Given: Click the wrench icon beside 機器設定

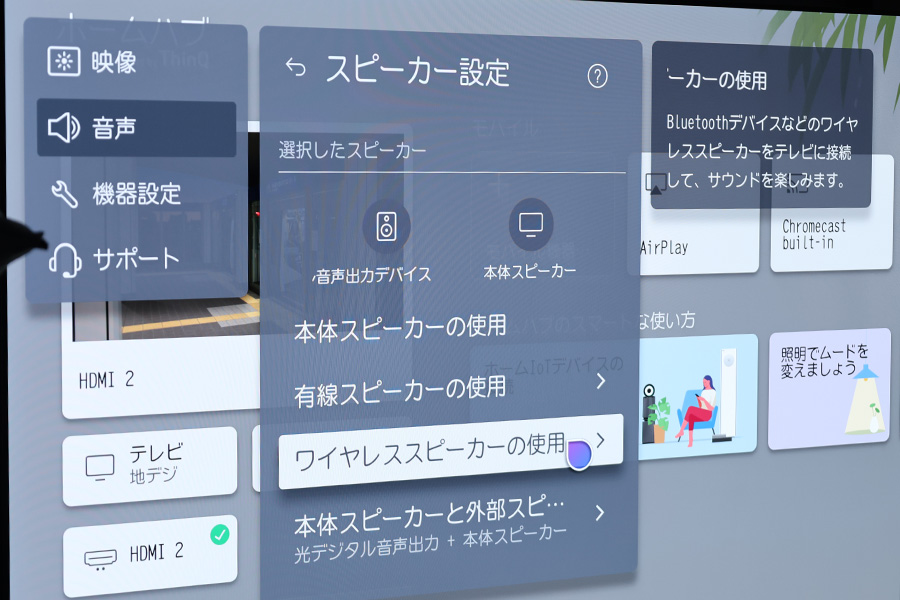Looking at the screenshot, I should click(x=64, y=194).
